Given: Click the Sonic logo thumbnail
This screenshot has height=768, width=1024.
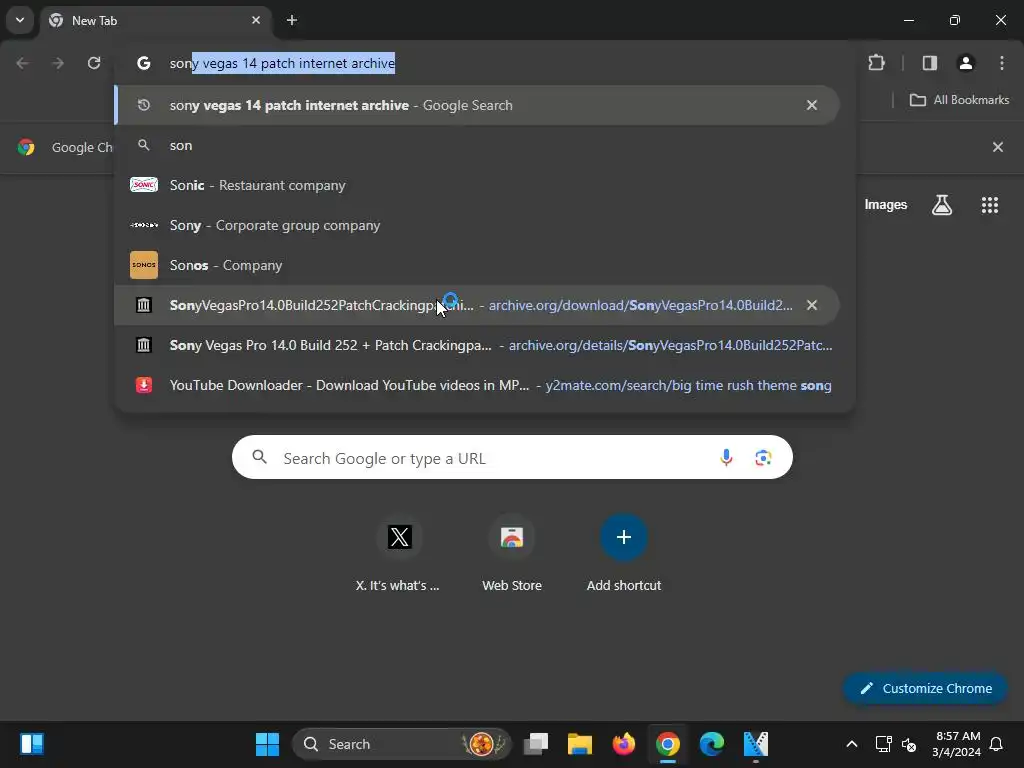Looking at the screenshot, I should pyautogui.click(x=144, y=185).
